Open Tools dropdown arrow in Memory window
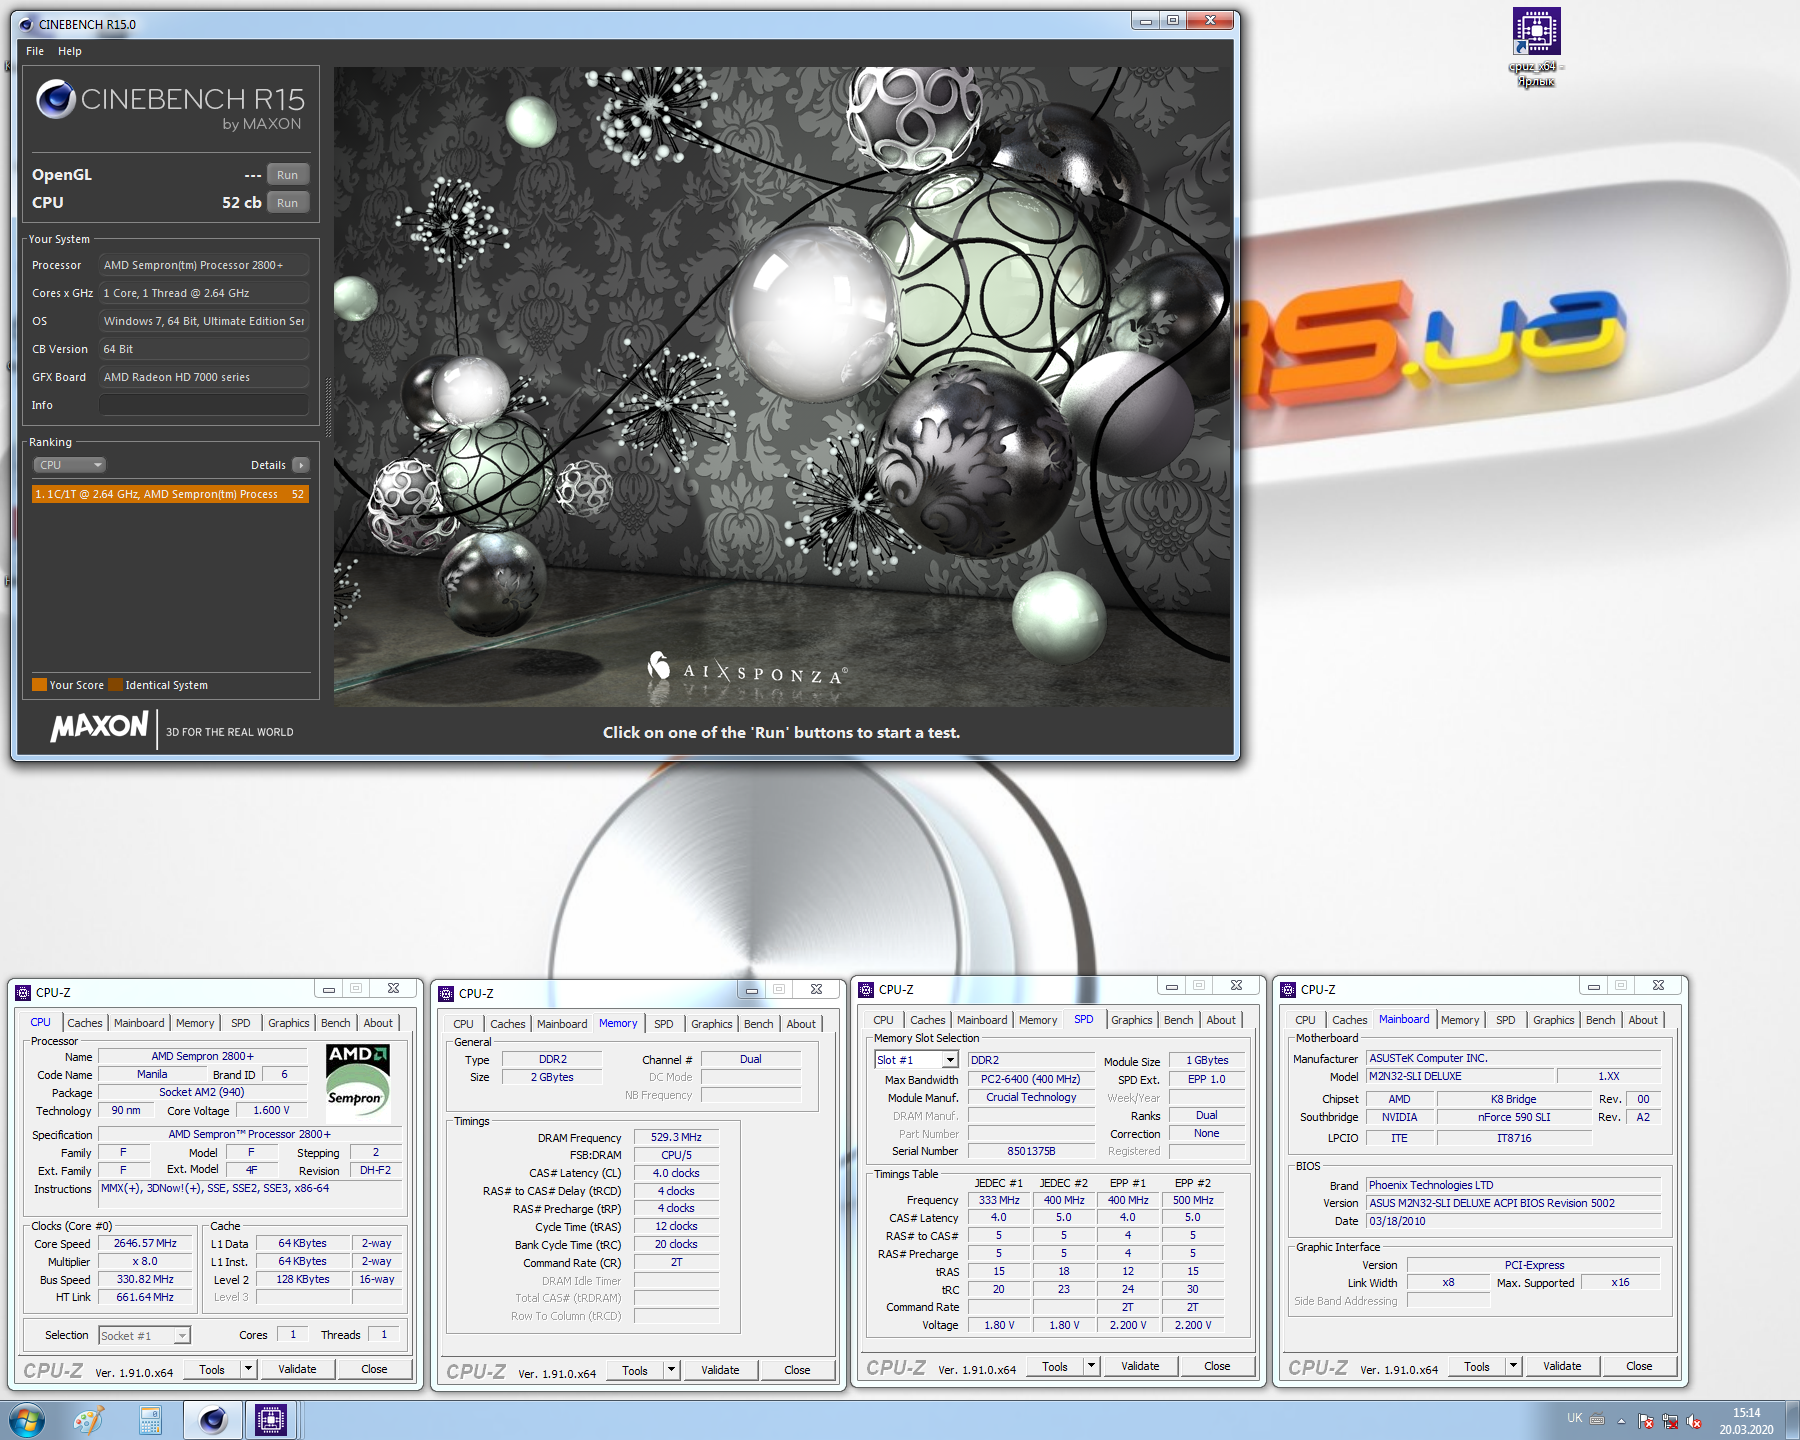The height and width of the screenshot is (1440, 1800). (x=672, y=1370)
